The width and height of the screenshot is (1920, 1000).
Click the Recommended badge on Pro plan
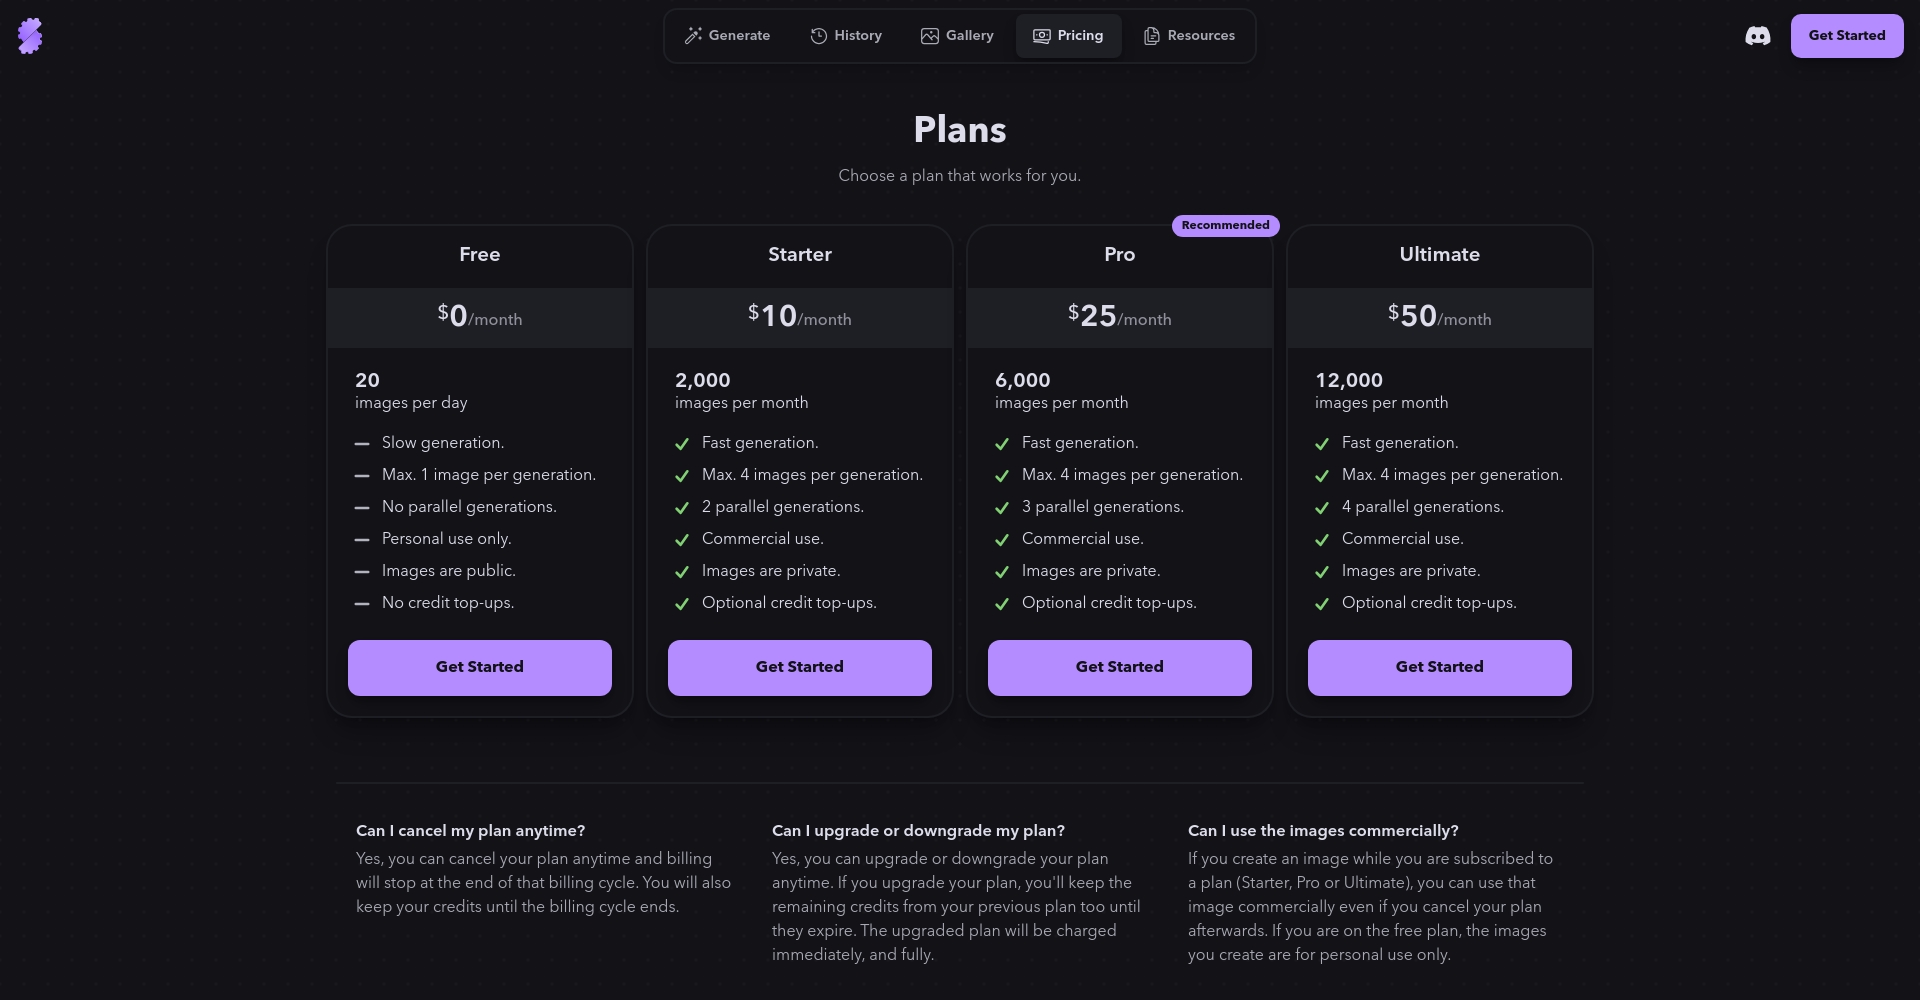[x=1225, y=225]
